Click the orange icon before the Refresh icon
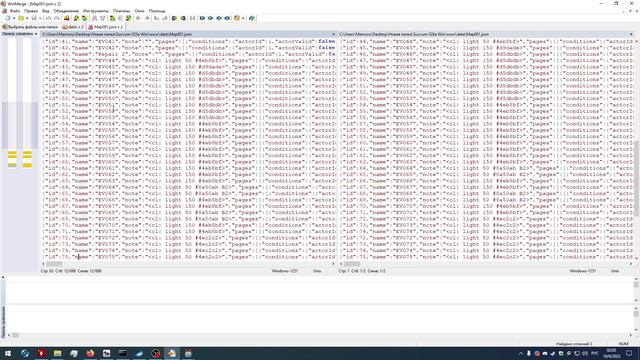 (x=237, y=18)
